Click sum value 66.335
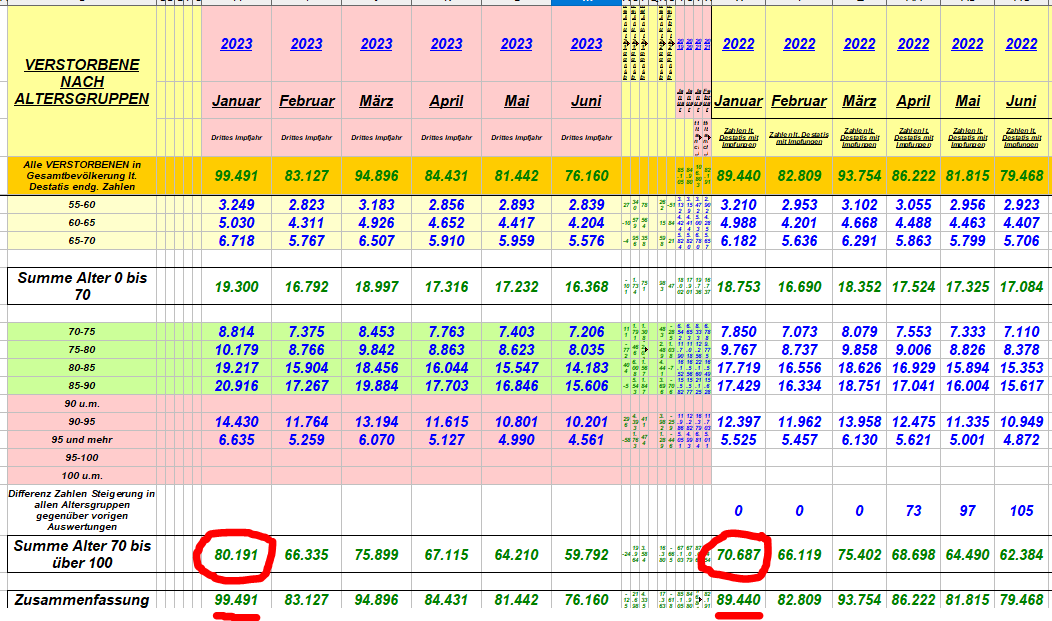 [x=307, y=555]
